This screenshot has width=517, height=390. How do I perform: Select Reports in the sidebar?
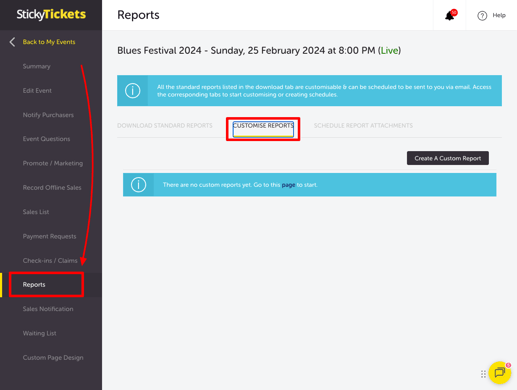click(x=34, y=285)
